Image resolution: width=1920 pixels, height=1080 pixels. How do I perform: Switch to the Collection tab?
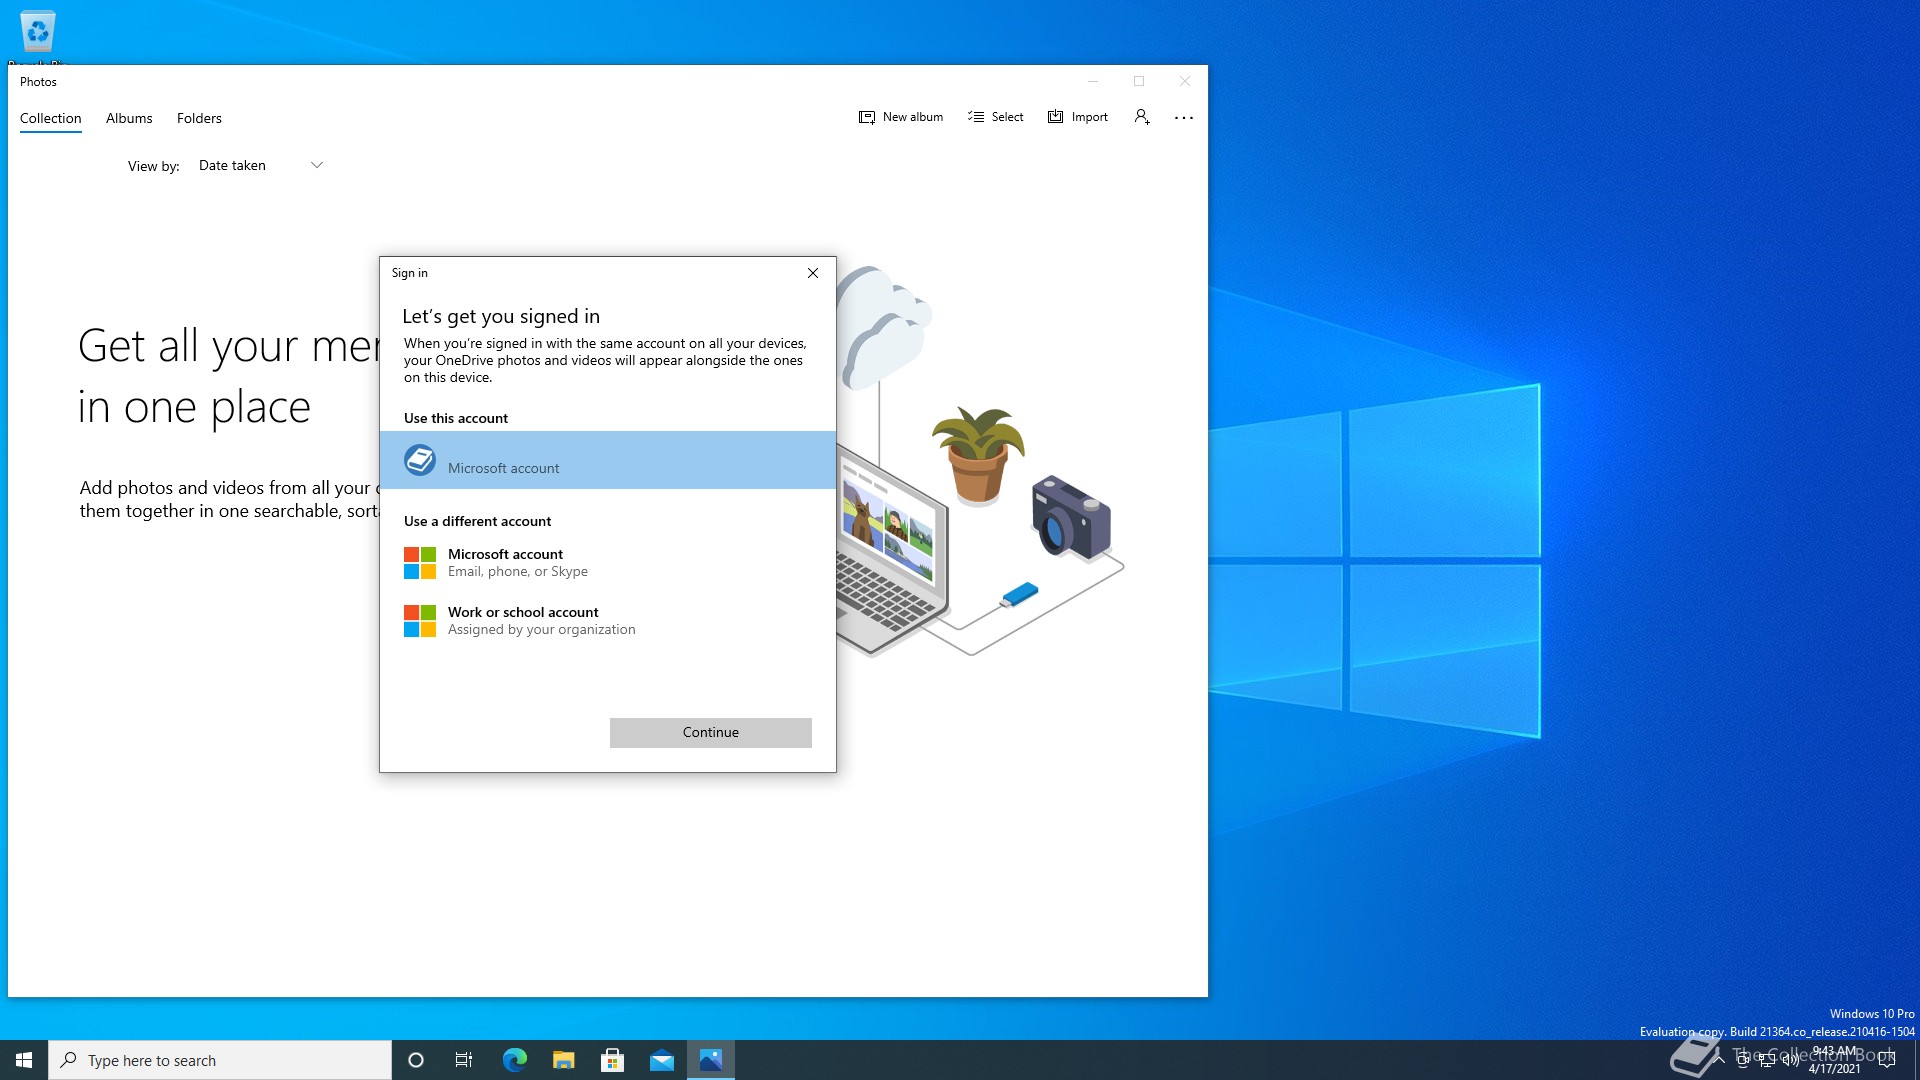coord(51,118)
